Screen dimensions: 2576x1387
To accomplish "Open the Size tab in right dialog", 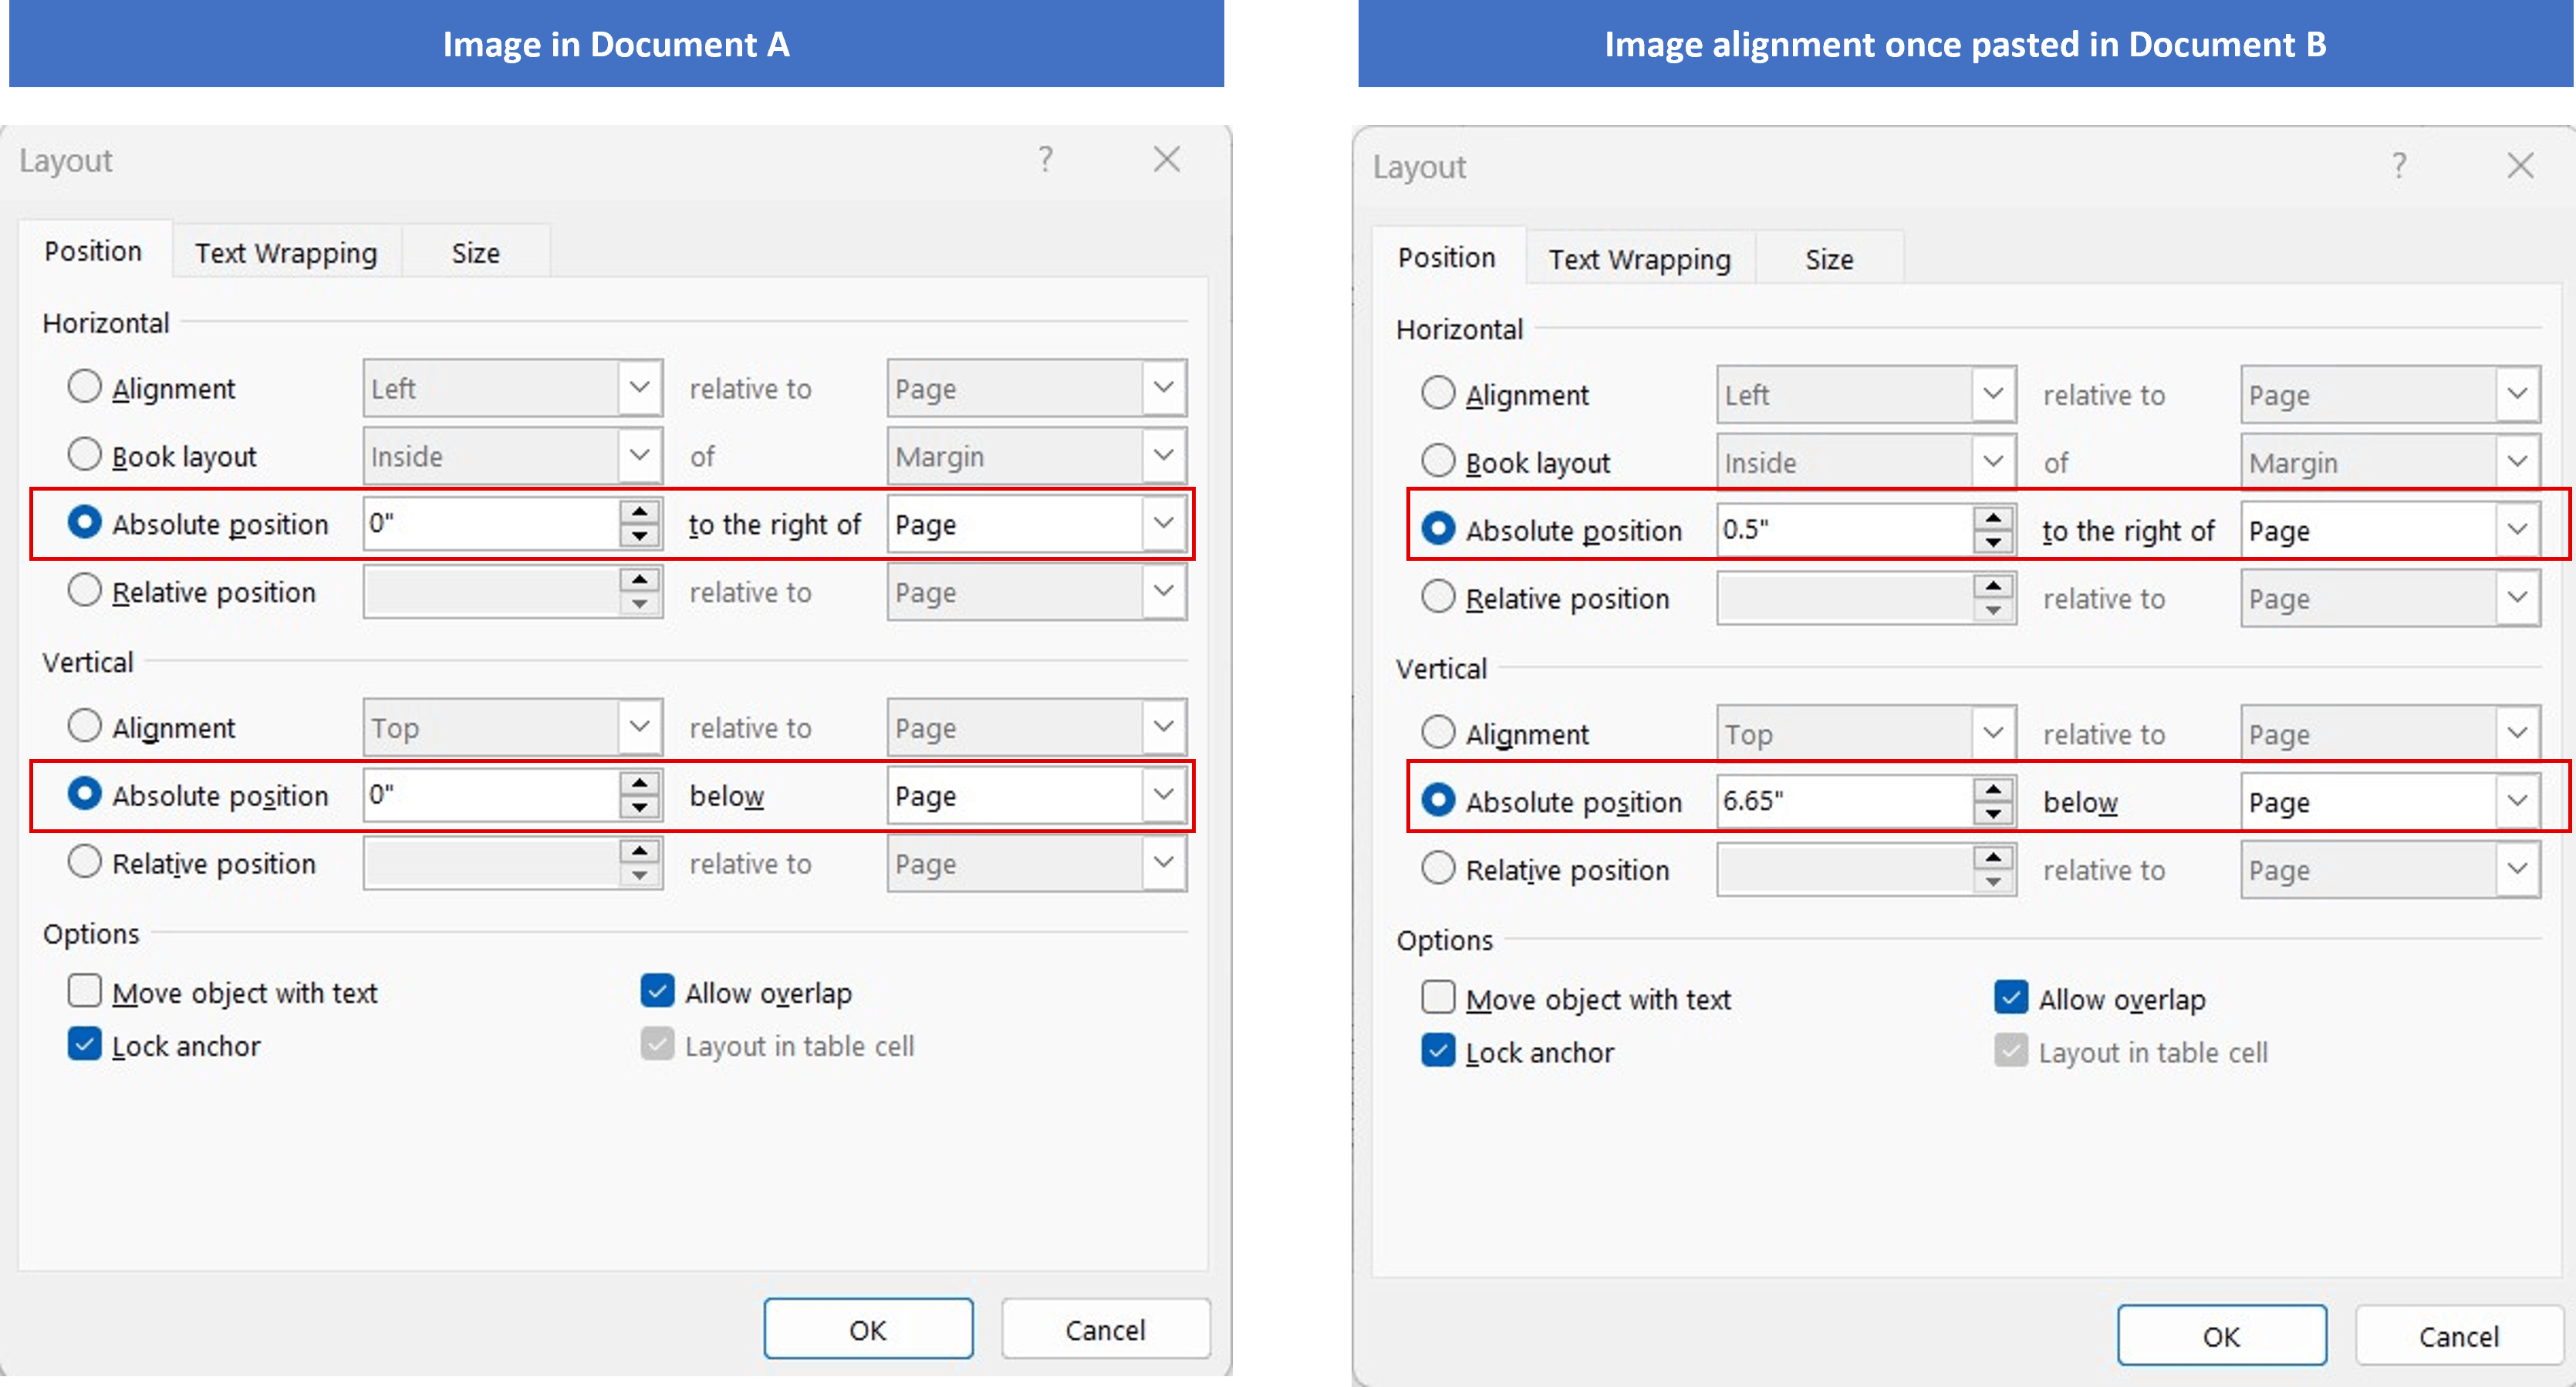I will click(x=1828, y=260).
